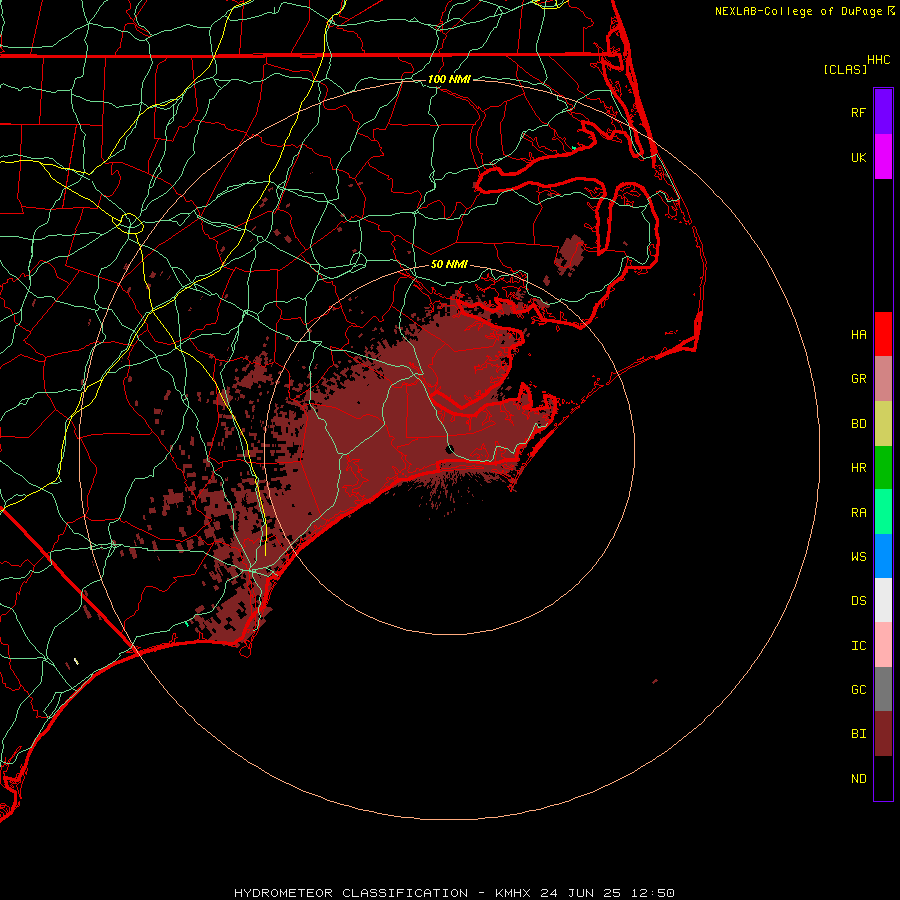Click the GC legend label

point(858,690)
